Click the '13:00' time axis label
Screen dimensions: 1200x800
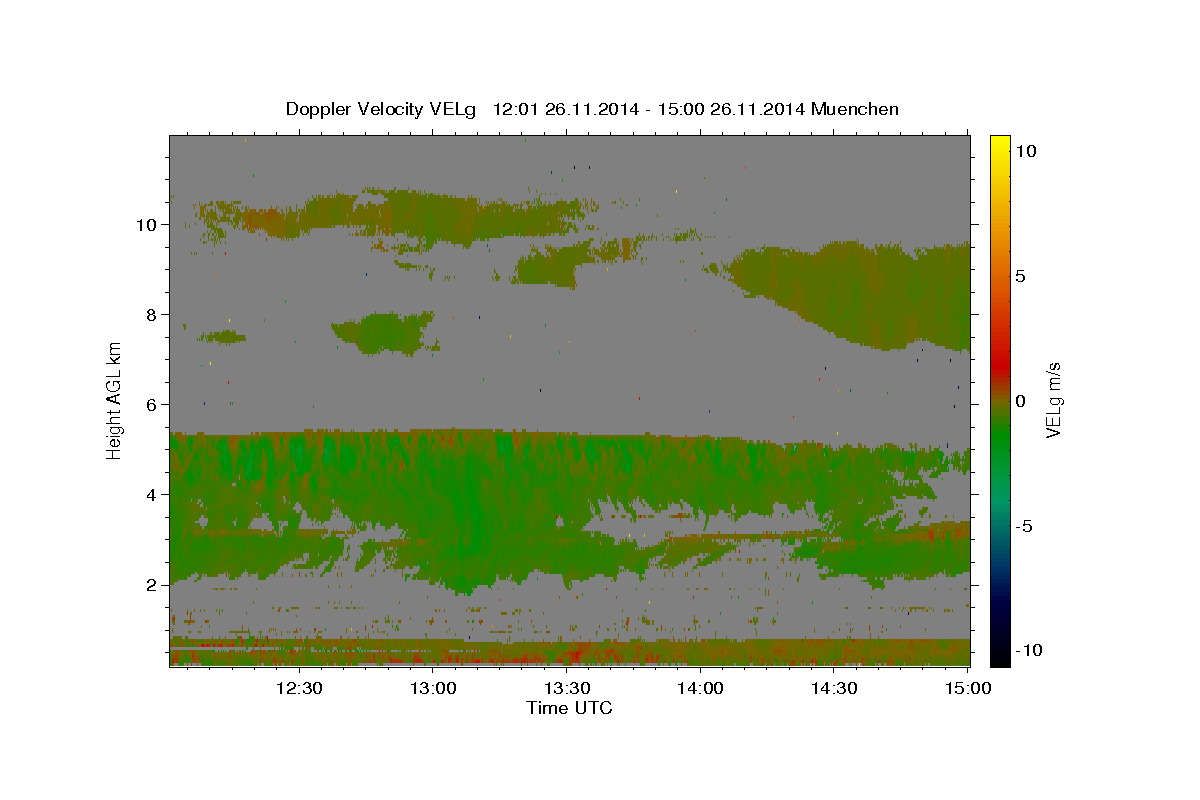click(x=433, y=688)
